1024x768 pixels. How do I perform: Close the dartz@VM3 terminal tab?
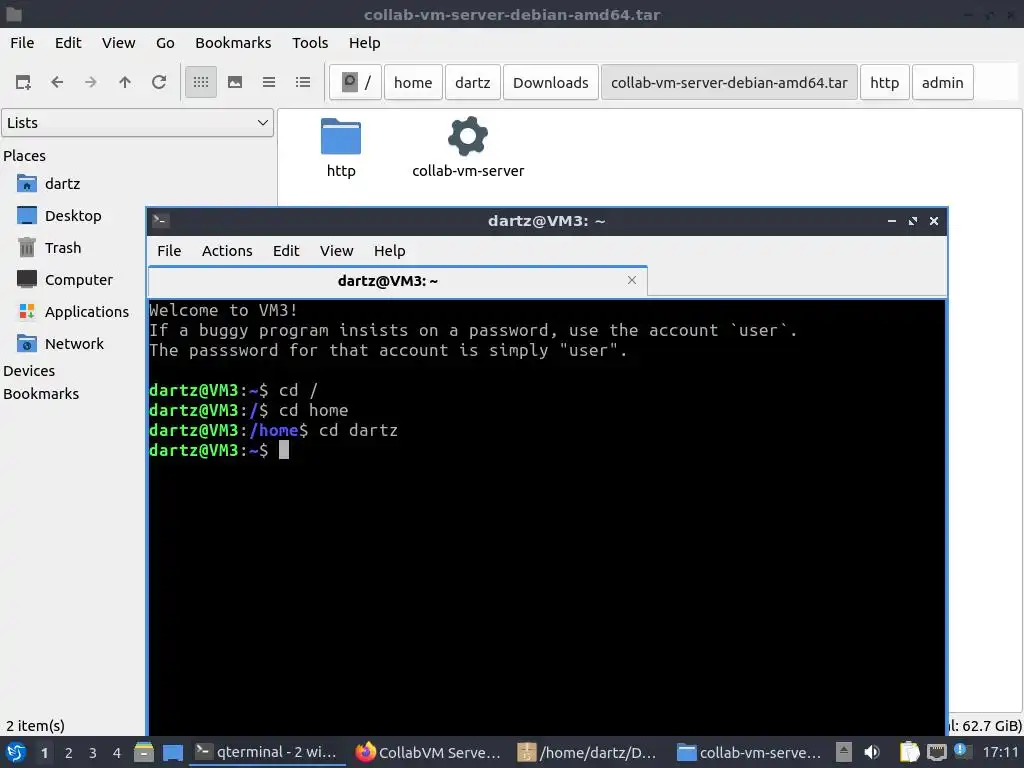(632, 280)
